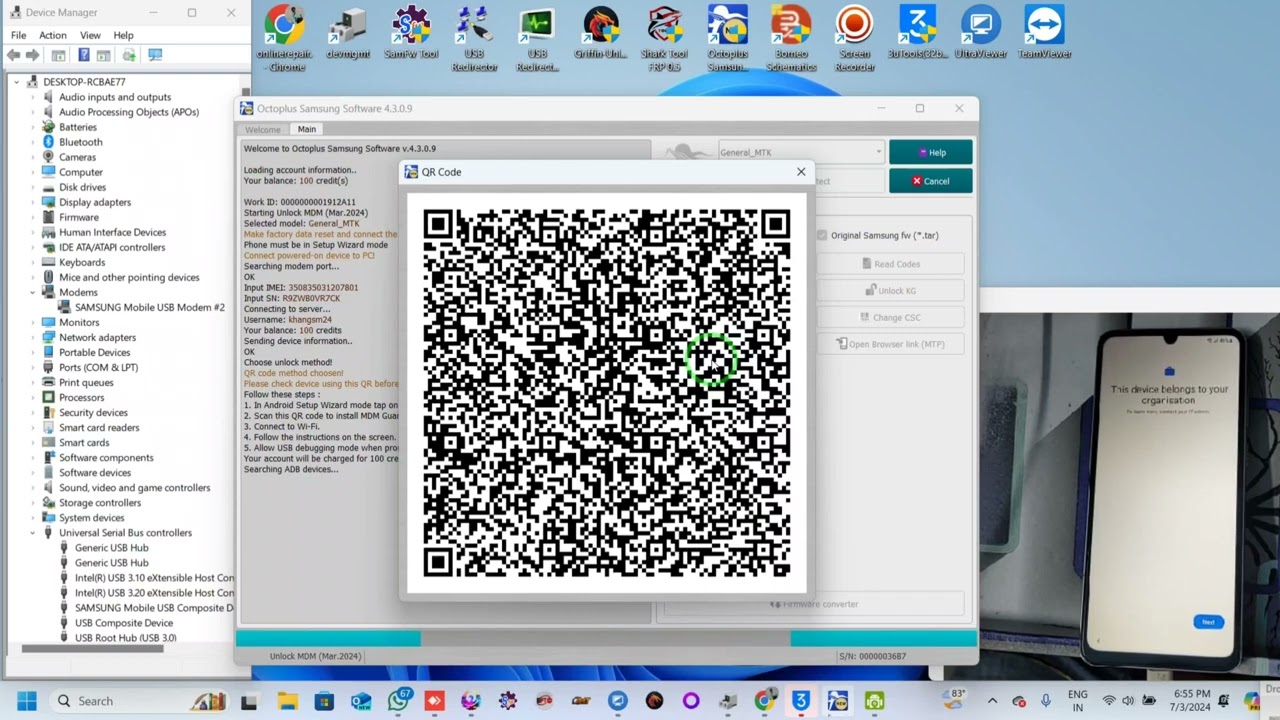This screenshot has width=1280, height=720.
Task: Click the QR code image in the dialog
Action: [607, 393]
